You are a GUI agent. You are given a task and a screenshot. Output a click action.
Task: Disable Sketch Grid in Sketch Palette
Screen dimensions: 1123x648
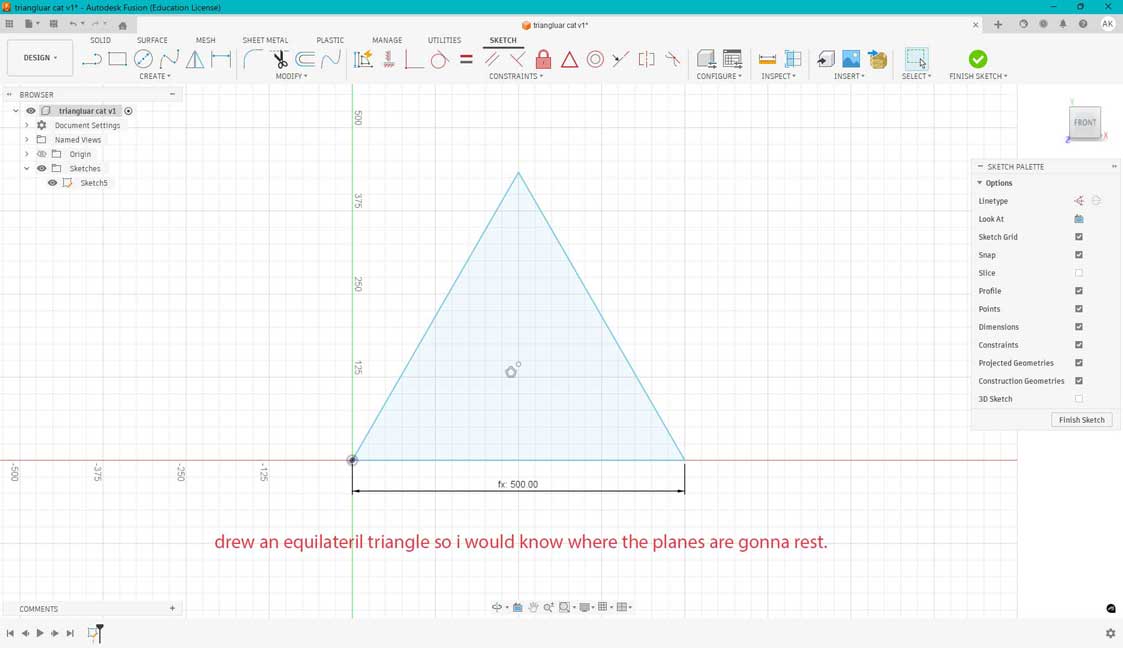(x=1078, y=236)
